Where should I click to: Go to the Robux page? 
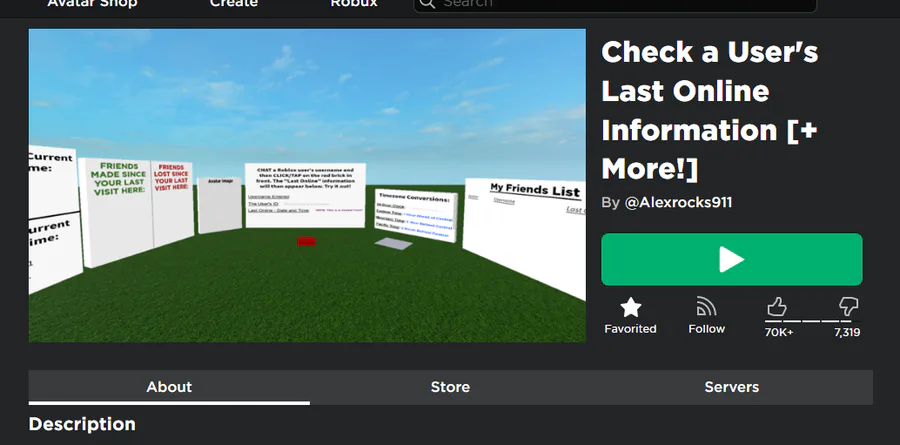(354, 3)
